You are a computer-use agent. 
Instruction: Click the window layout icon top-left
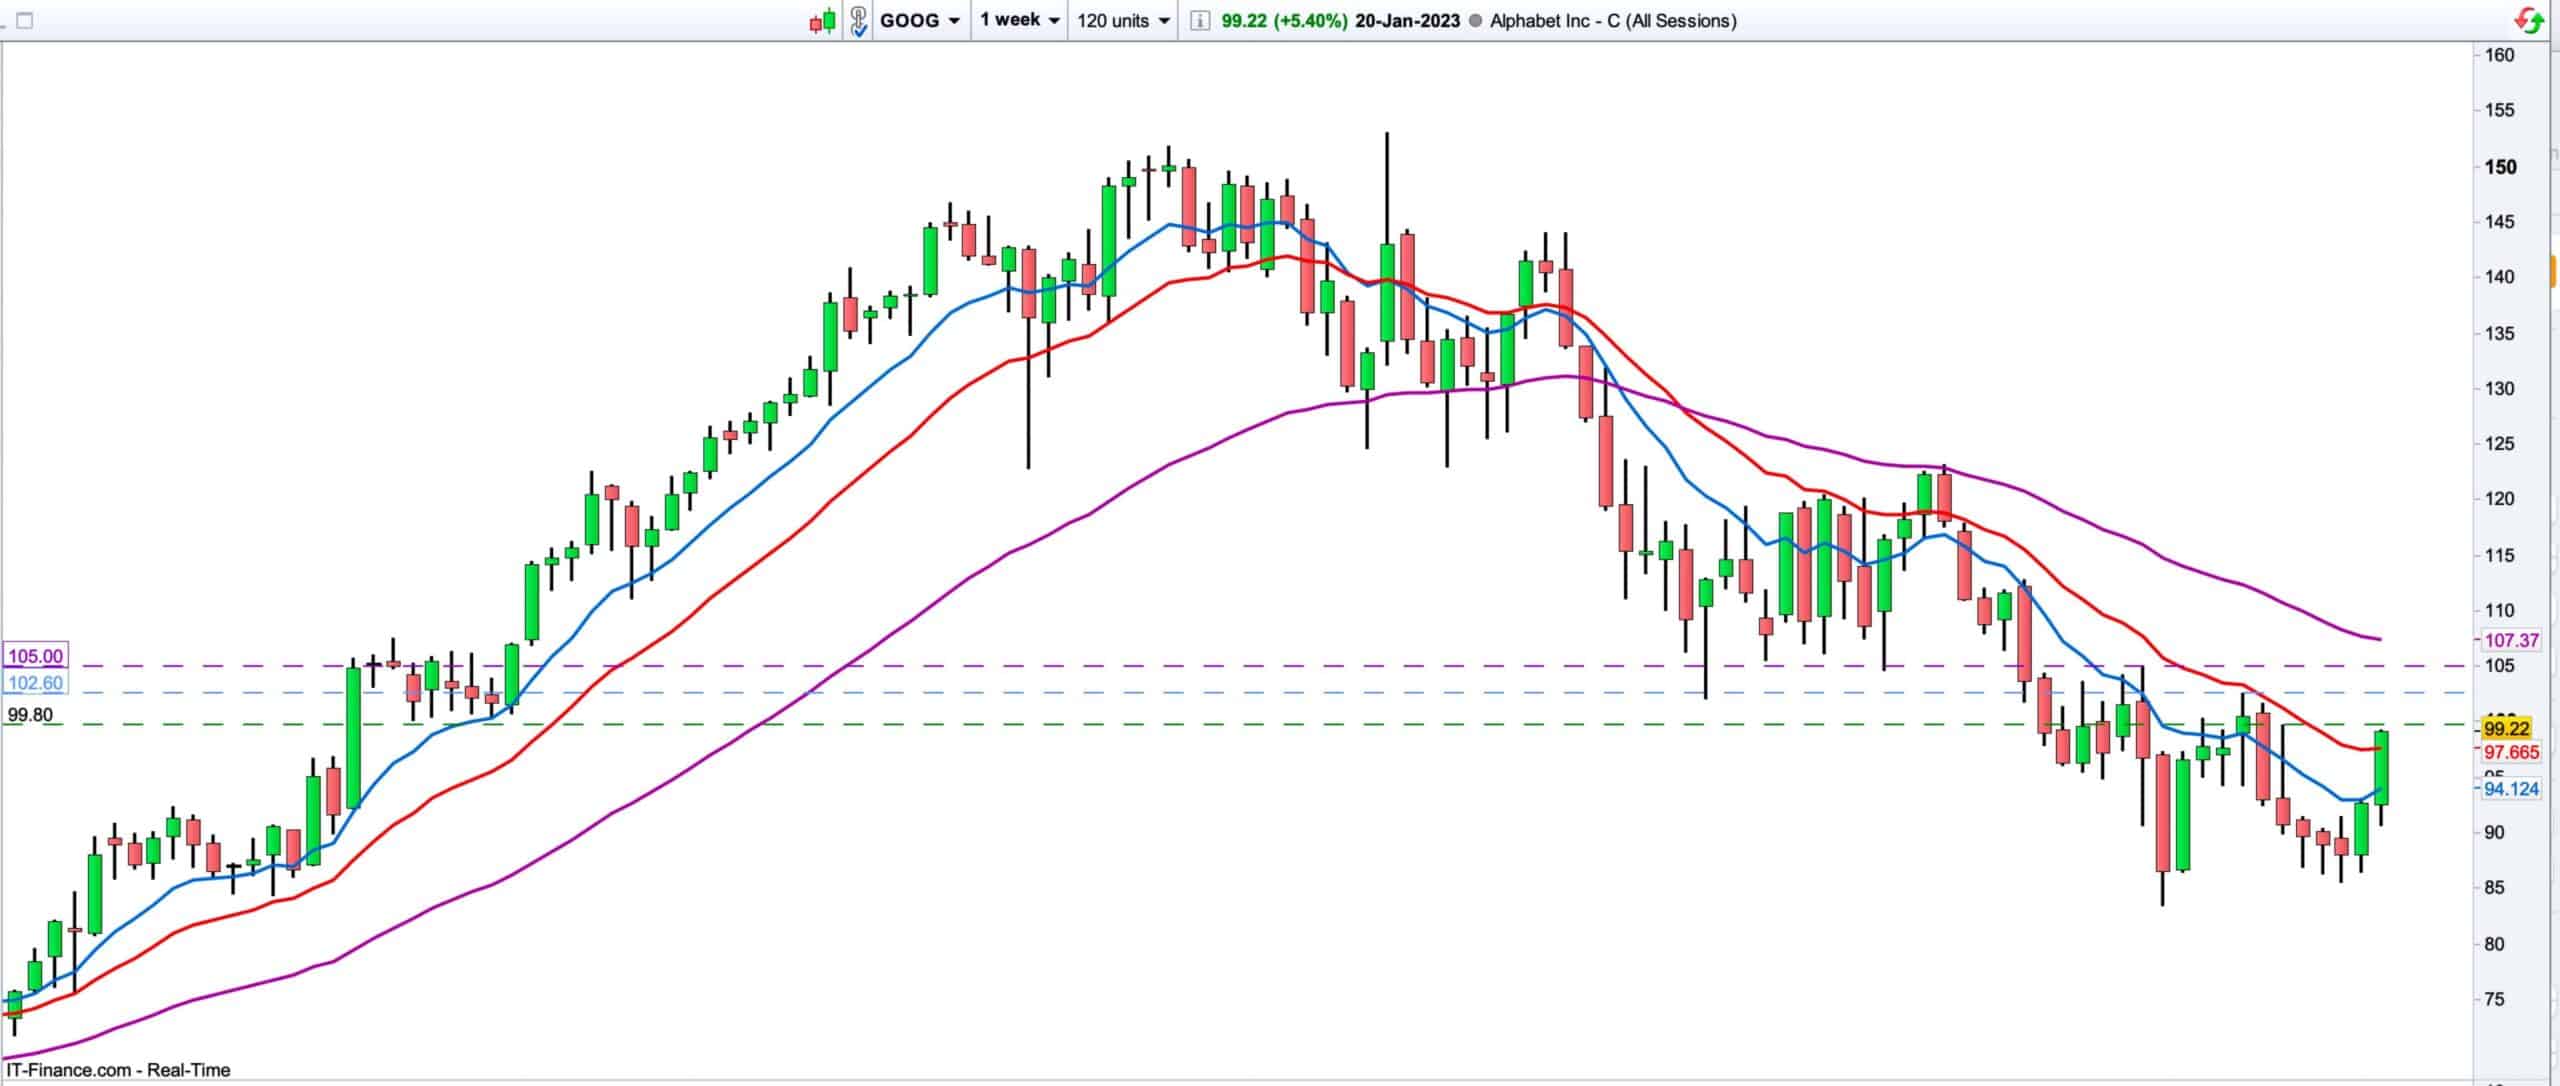(x=25, y=20)
